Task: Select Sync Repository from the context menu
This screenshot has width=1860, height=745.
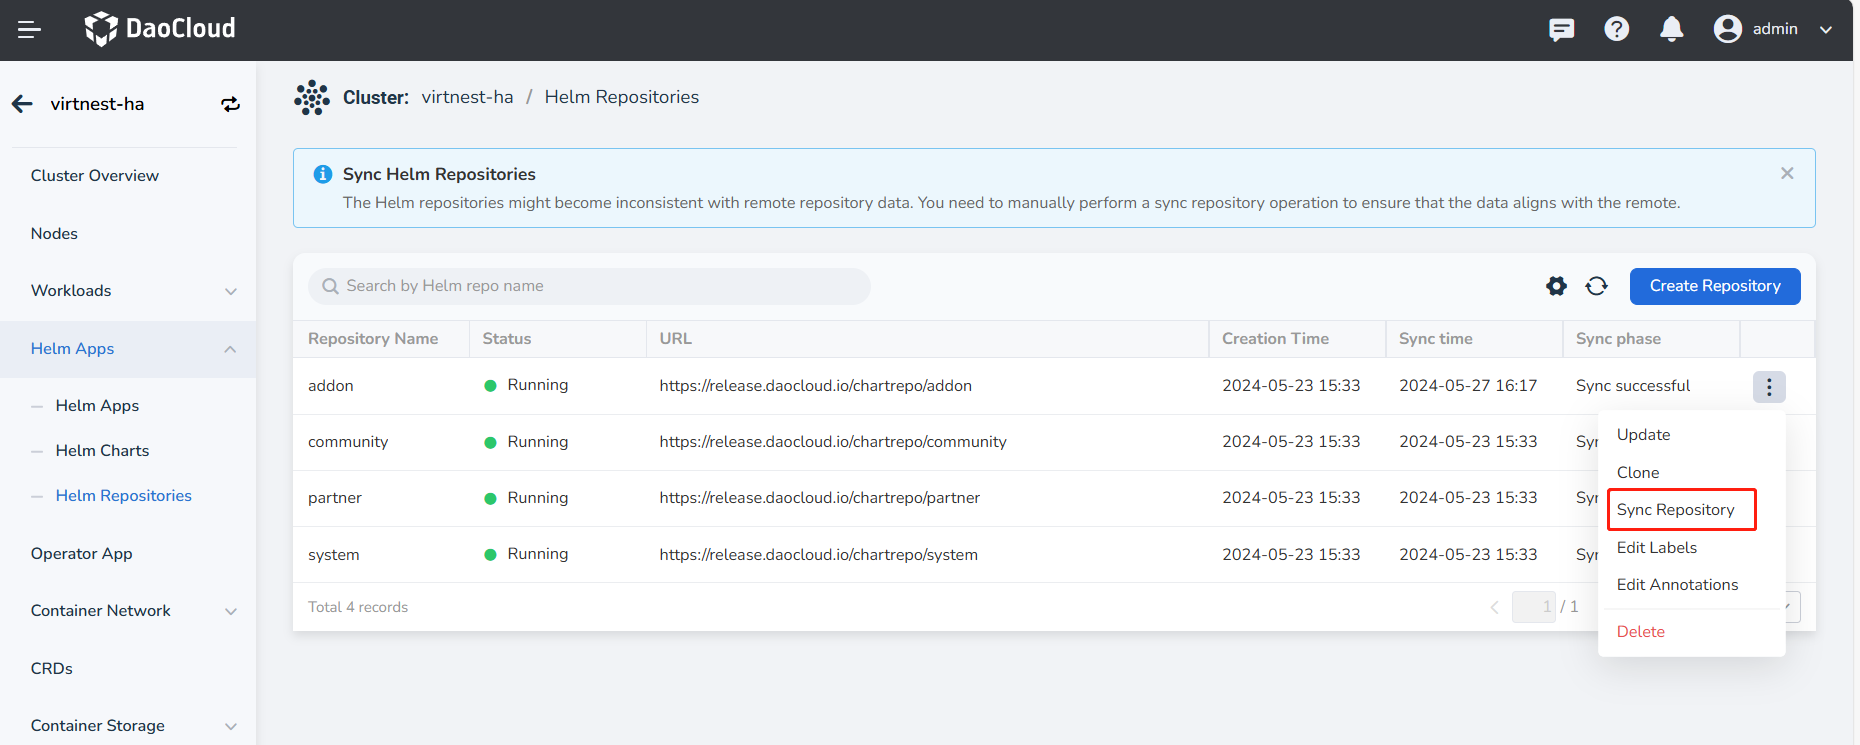Action: 1676,510
